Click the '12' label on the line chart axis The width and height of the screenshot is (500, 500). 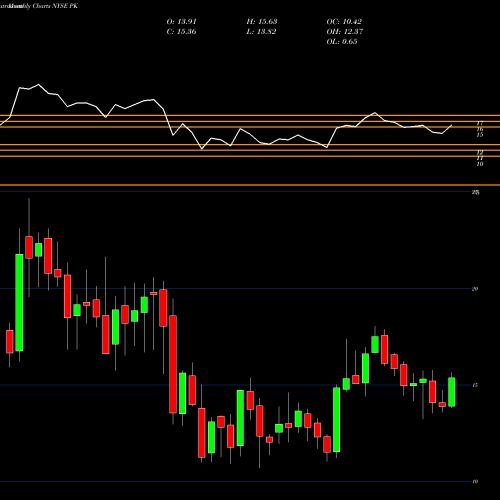(x=480, y=153)
